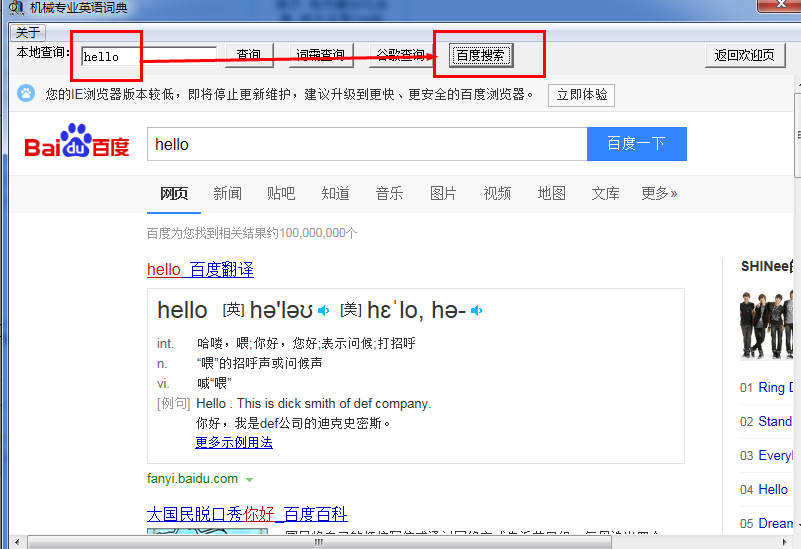Click the SHINee heading in sidebar
Viewport: 801px width, 549px height.
point(767,266)
